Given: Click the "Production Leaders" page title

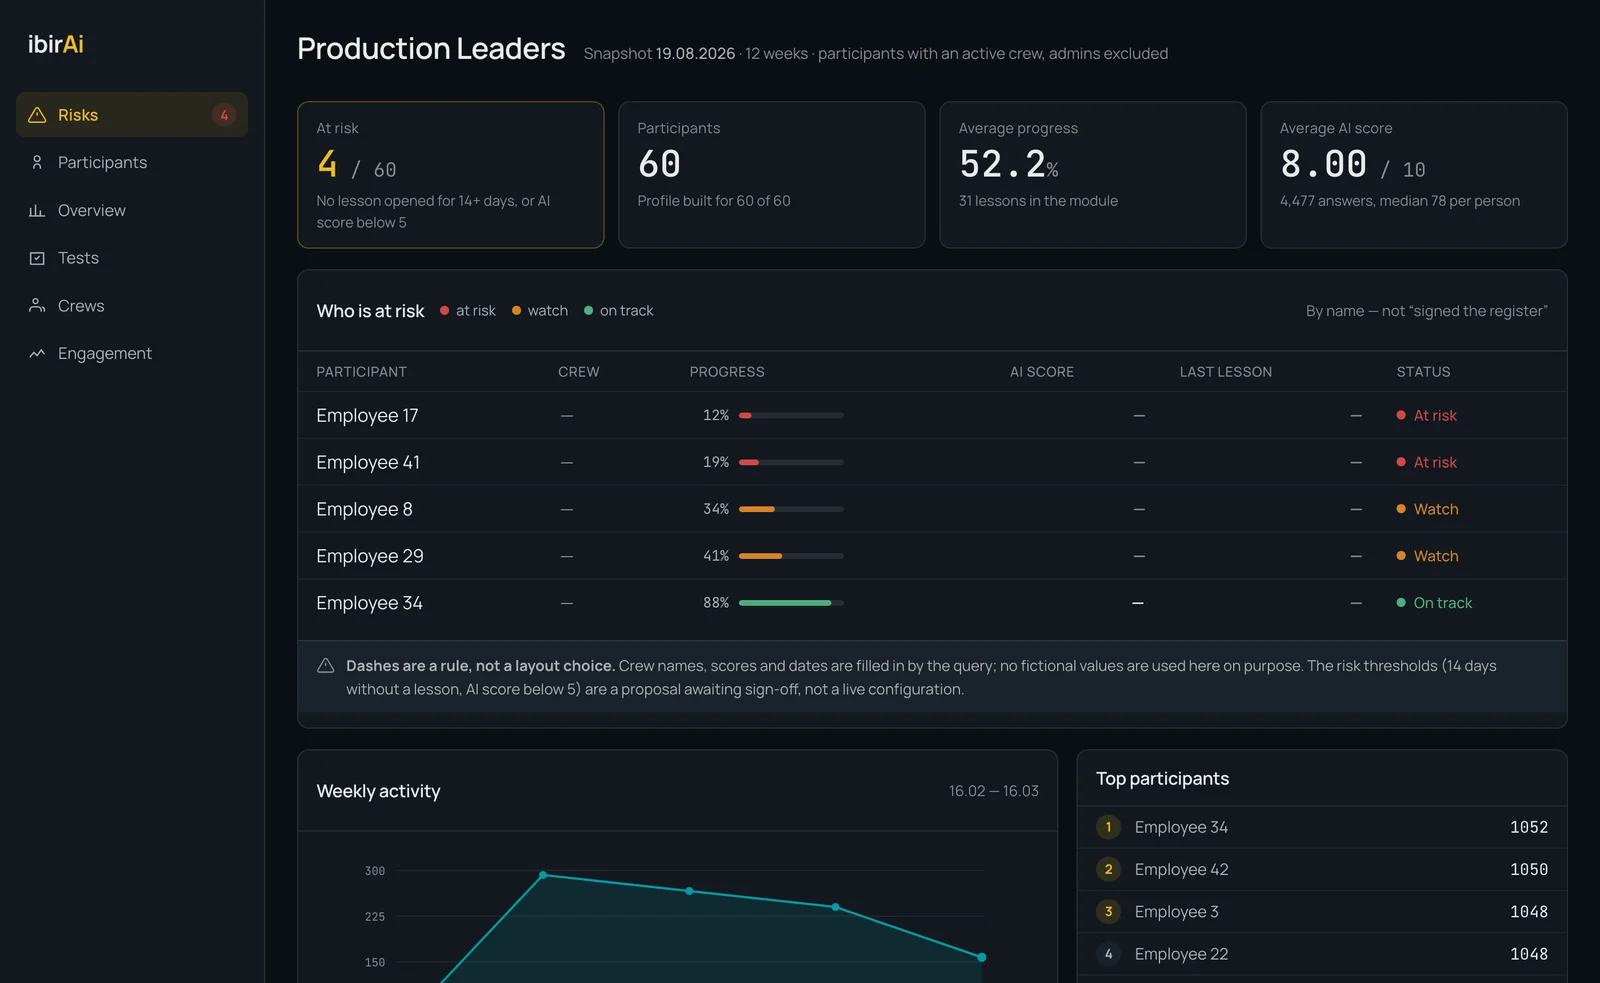Looking at the screenshot, I should (x=431, y=48).
